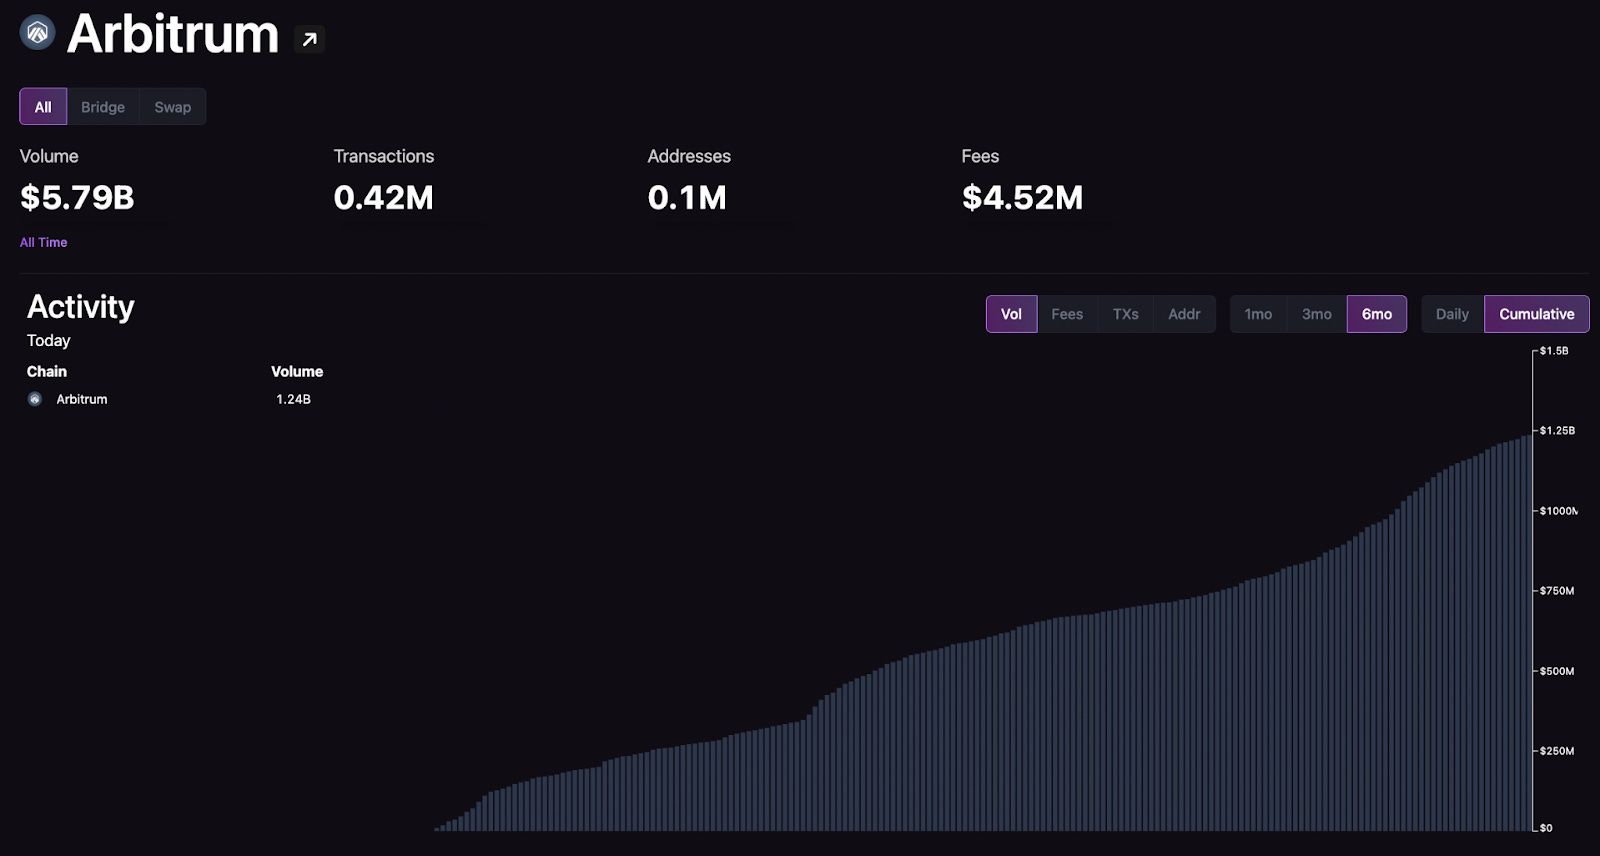This screenshot has height=856, width=1600.
Task: Click the 0.42M transactions value
Action: pyautogui.click(x=384, y=198)
